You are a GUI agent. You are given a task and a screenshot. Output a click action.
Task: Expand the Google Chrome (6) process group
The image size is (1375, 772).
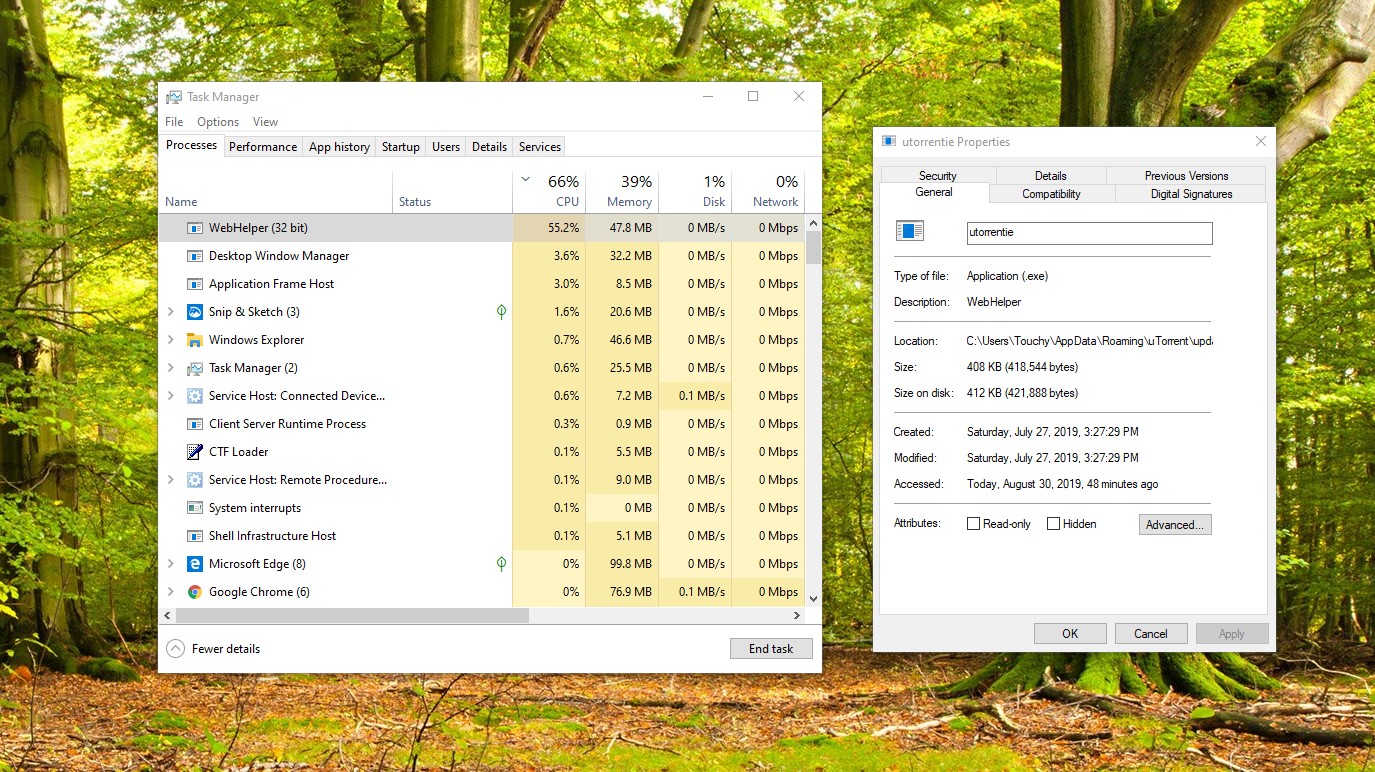[171, 592]
